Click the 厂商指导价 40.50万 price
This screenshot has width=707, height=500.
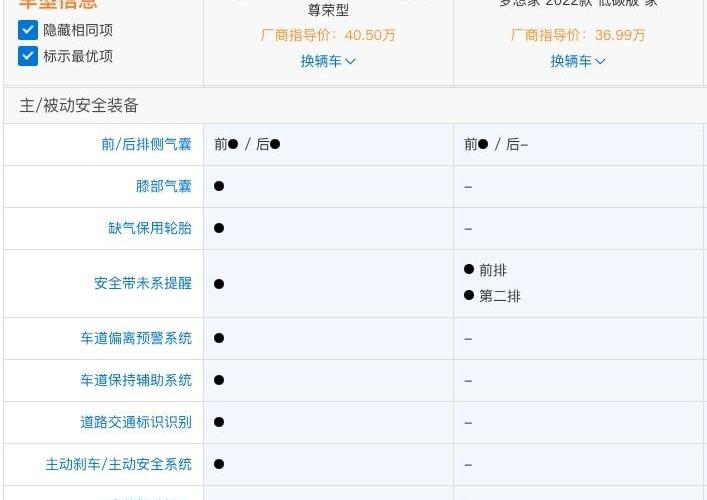pyautogui.click(x=328, y=35)
